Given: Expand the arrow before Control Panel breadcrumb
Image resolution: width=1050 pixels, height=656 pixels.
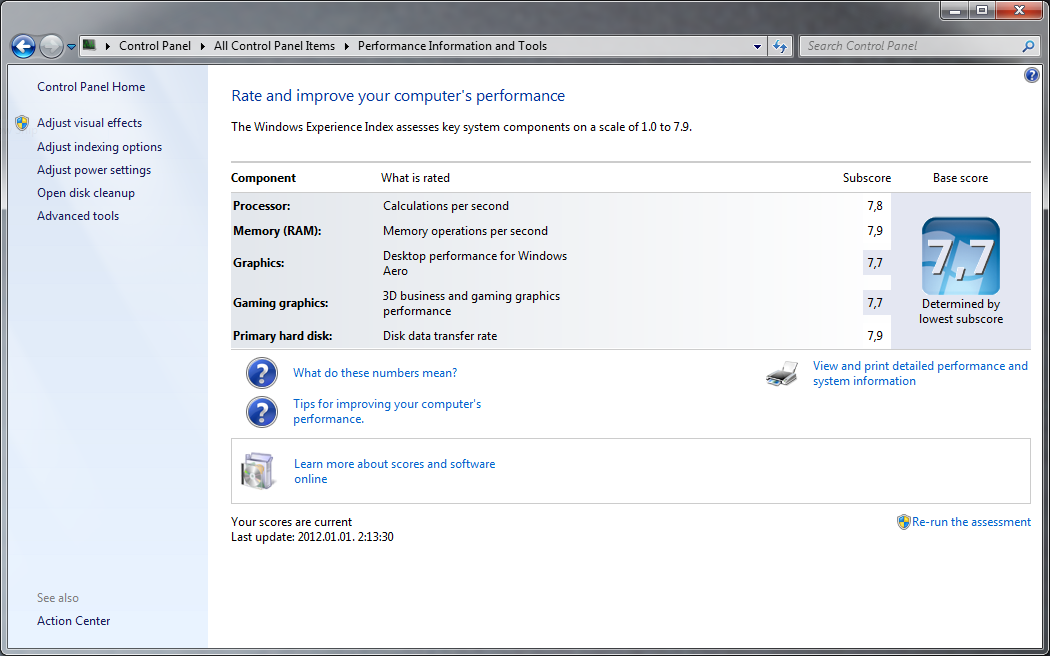Looking at the screenshot, I should click(108, 46).
